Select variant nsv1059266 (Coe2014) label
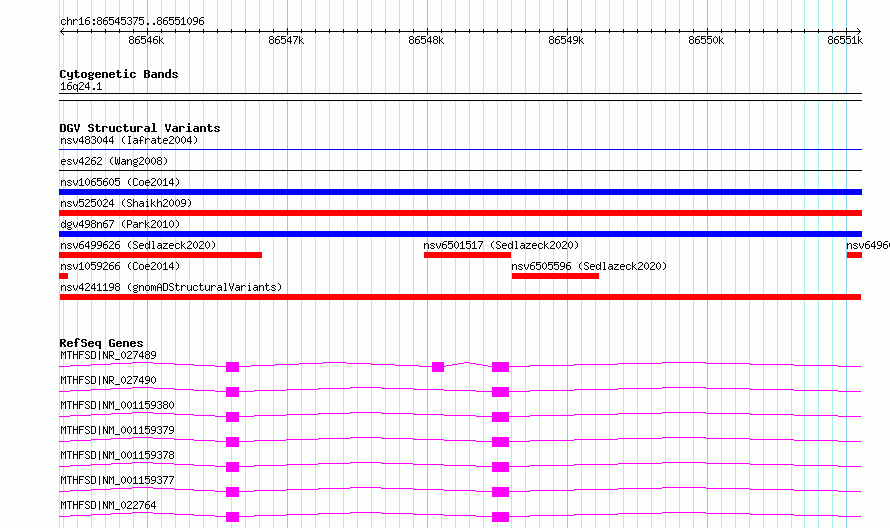Image resolution: width=890 pixels, height=528 pixels. pyautogui.click(x=120, y=266)
